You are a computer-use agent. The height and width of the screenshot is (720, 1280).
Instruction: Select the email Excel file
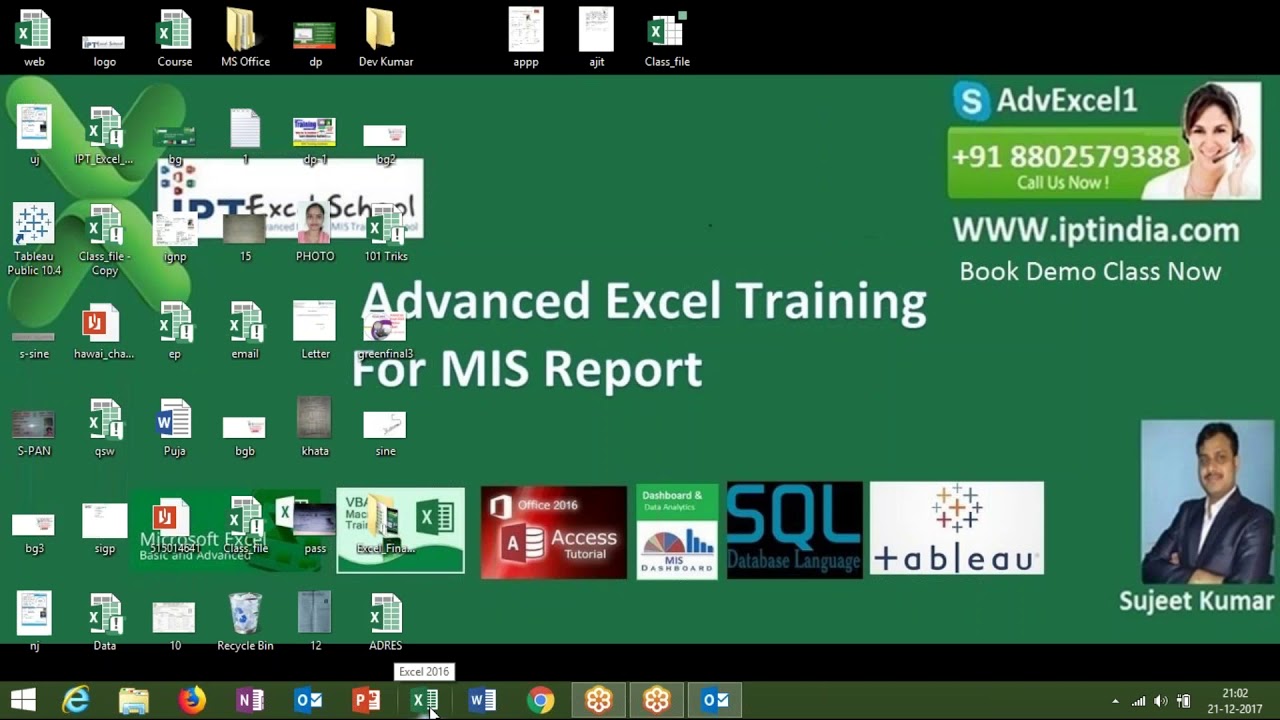(x=245, y=331)
